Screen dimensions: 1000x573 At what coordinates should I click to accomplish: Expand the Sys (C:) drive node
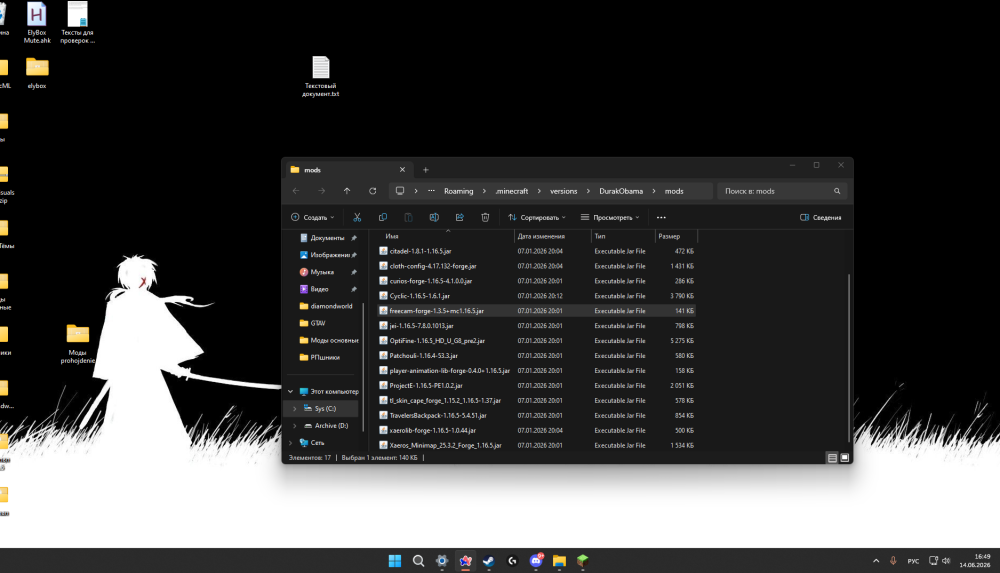pyautogui.click(x=295, y=408)
